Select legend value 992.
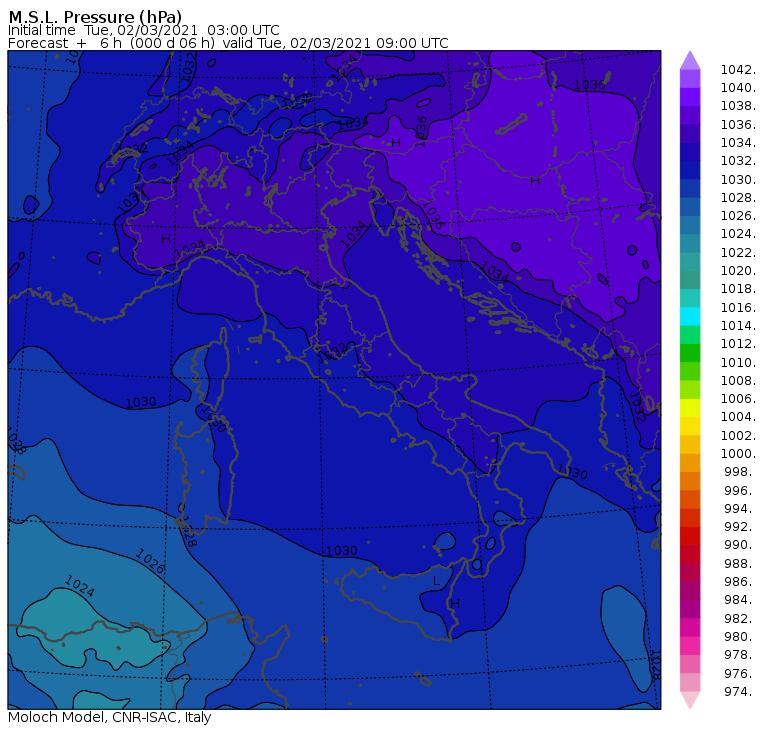The image size is (760, 731). click(740, 526)
